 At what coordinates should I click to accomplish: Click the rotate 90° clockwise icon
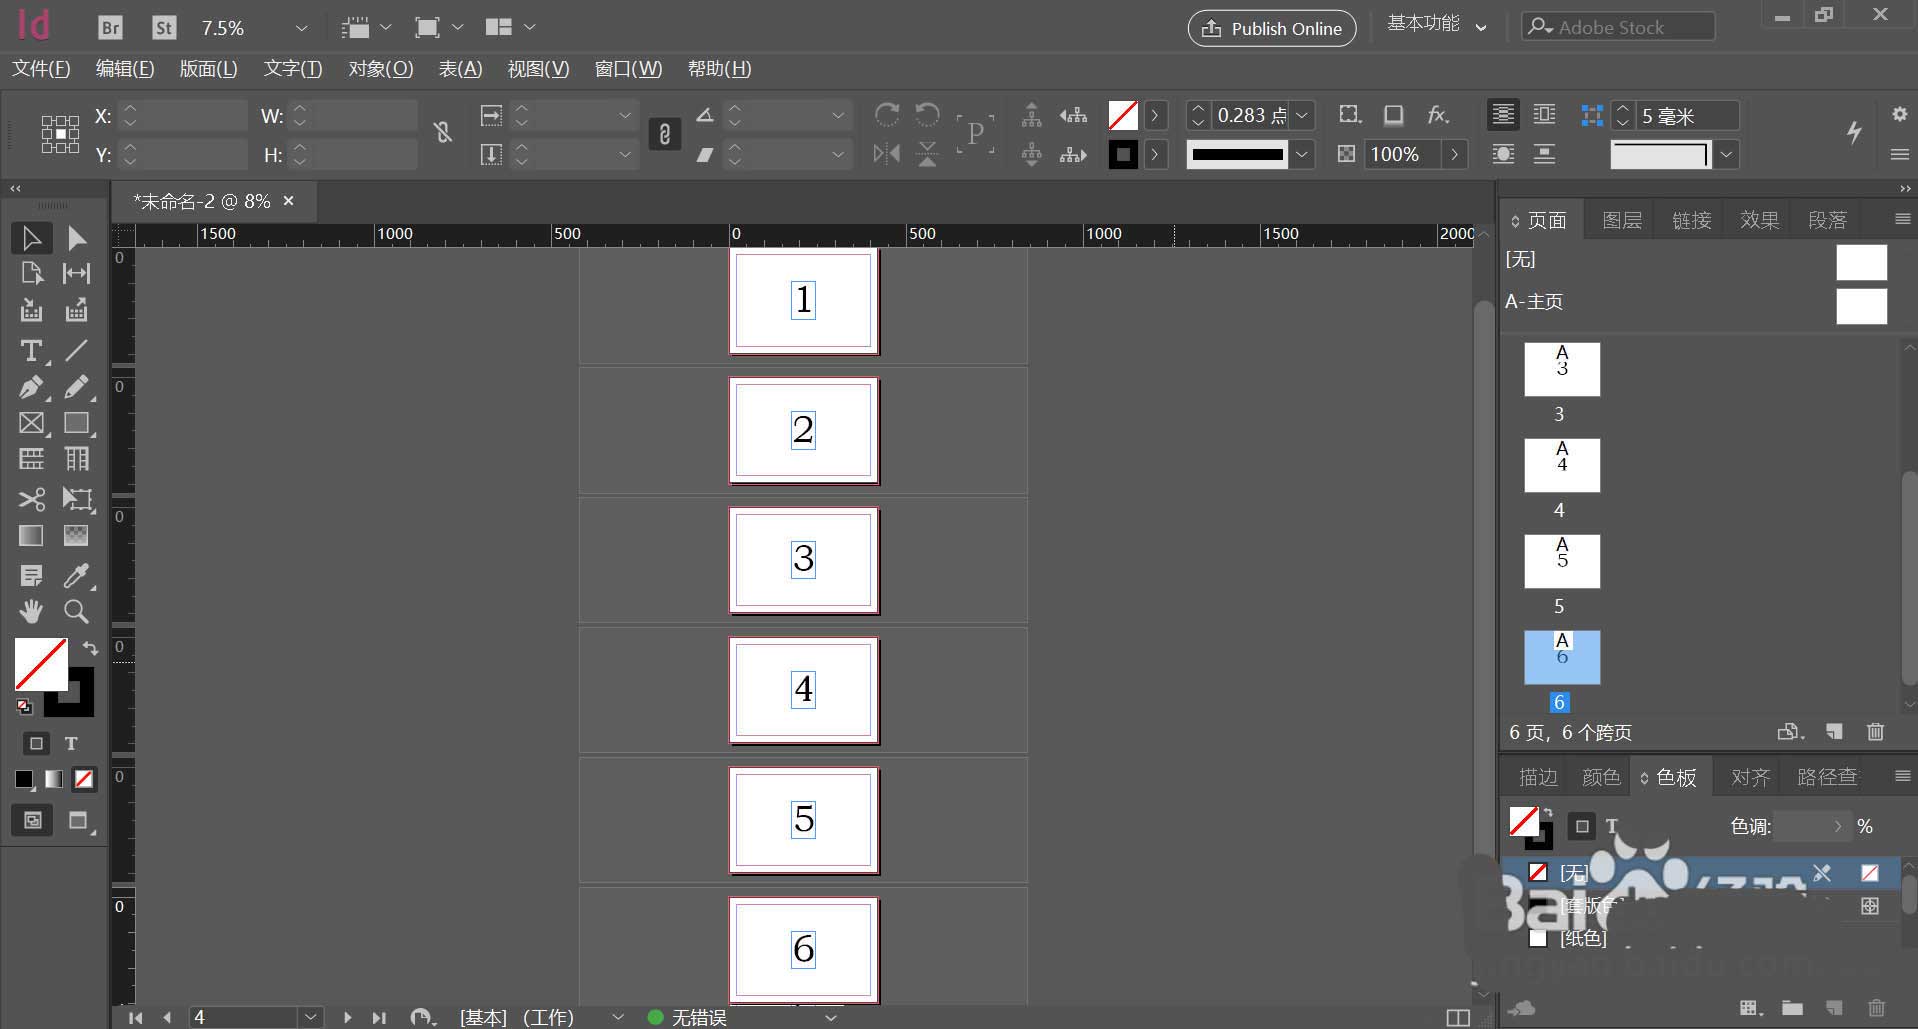[886, 115]
